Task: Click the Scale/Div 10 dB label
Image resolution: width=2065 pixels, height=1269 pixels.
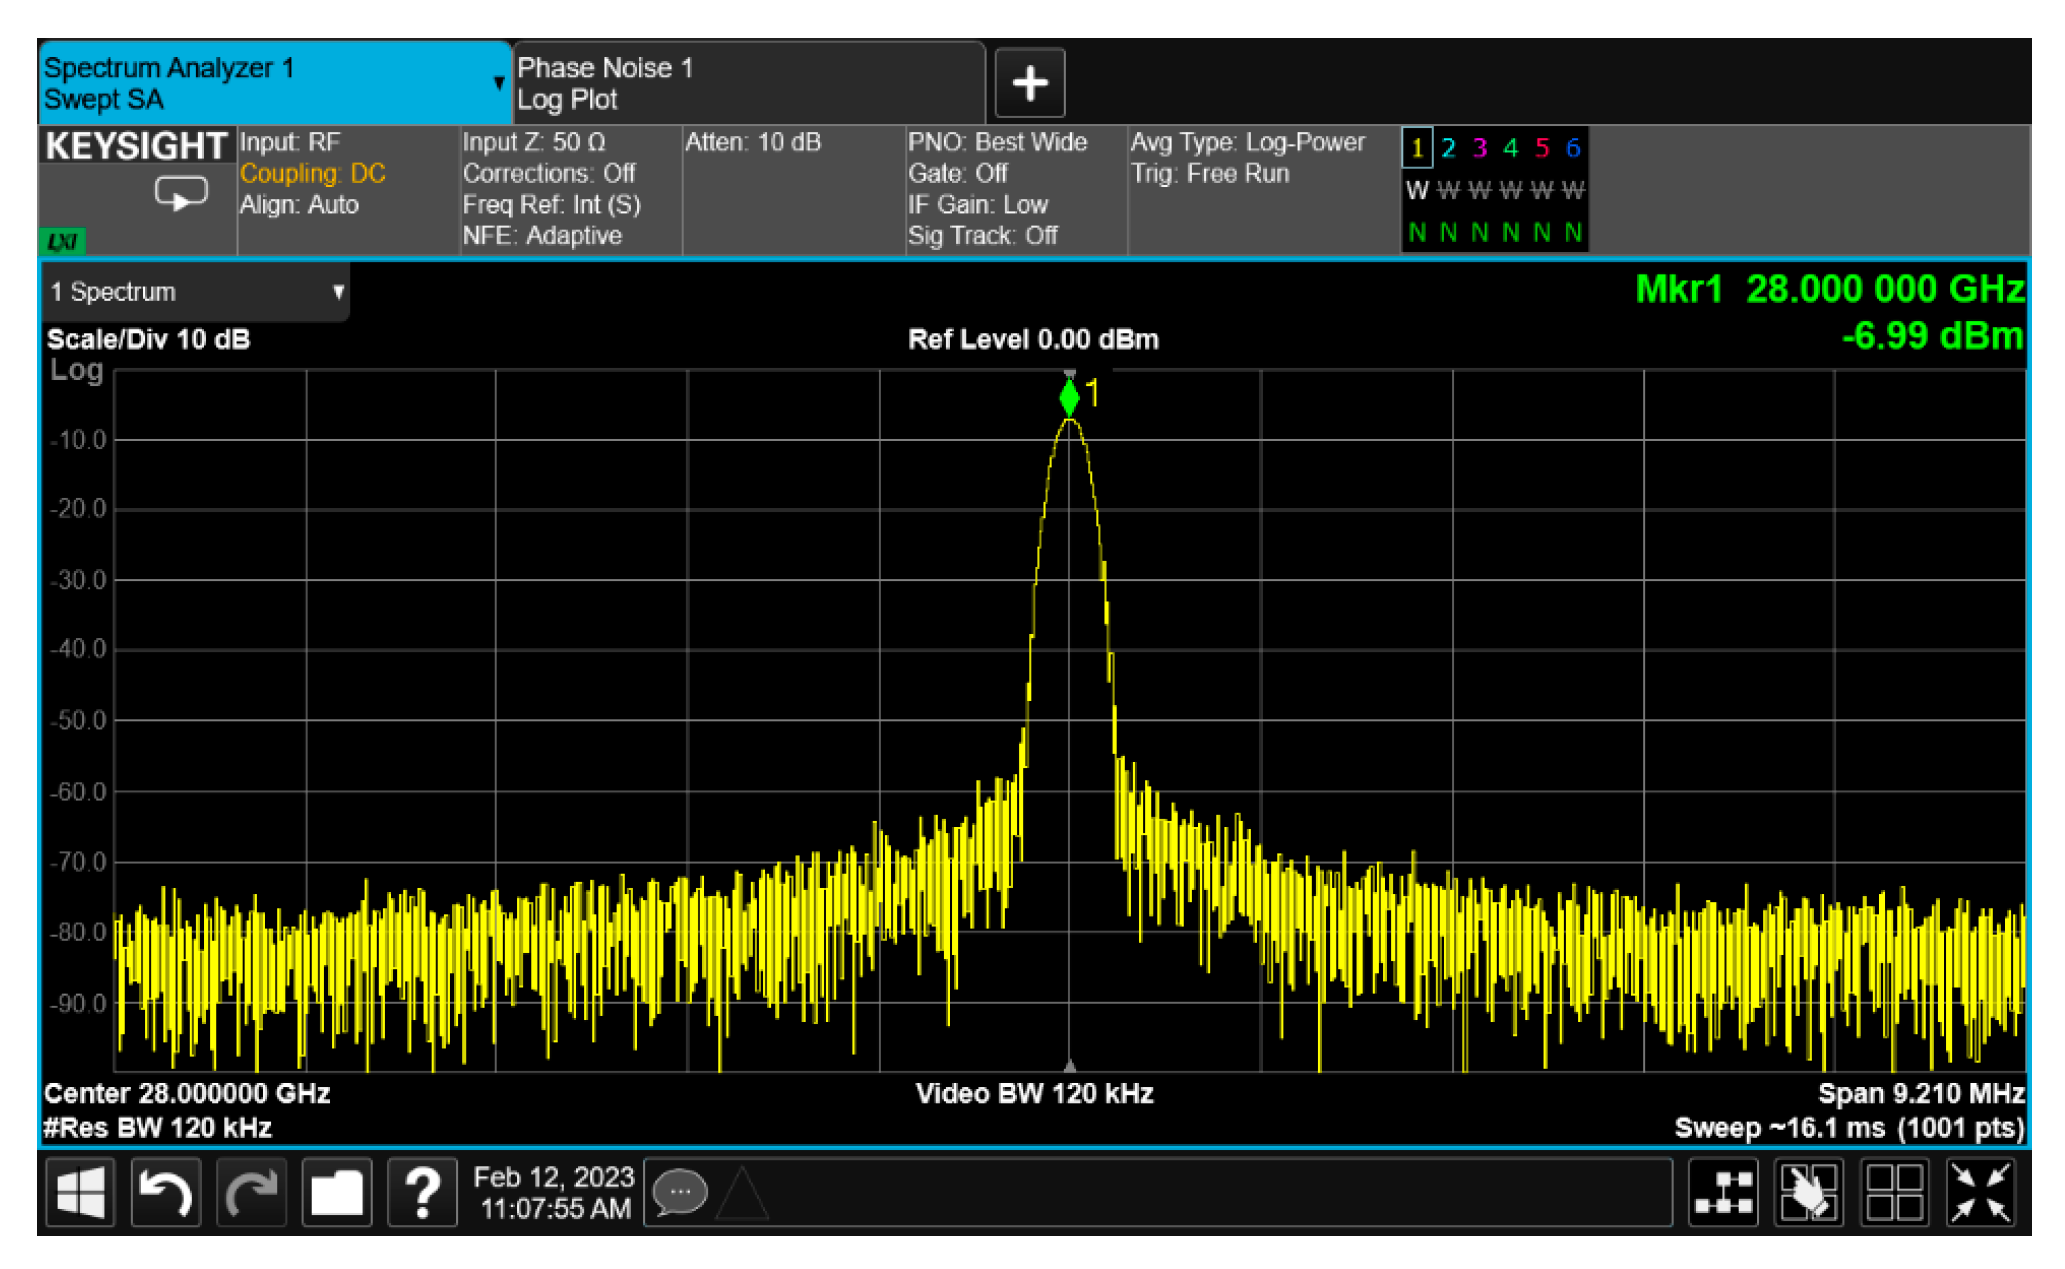Action: (148, 339)
